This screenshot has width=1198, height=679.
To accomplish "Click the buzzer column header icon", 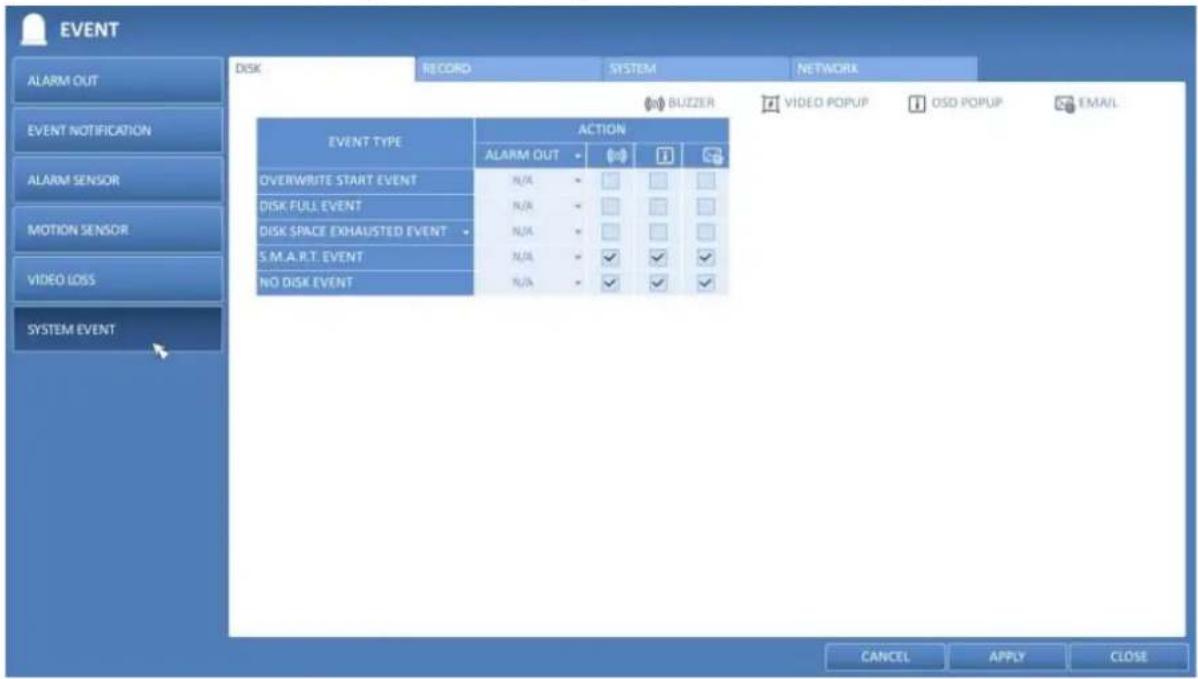I will 616,156.
